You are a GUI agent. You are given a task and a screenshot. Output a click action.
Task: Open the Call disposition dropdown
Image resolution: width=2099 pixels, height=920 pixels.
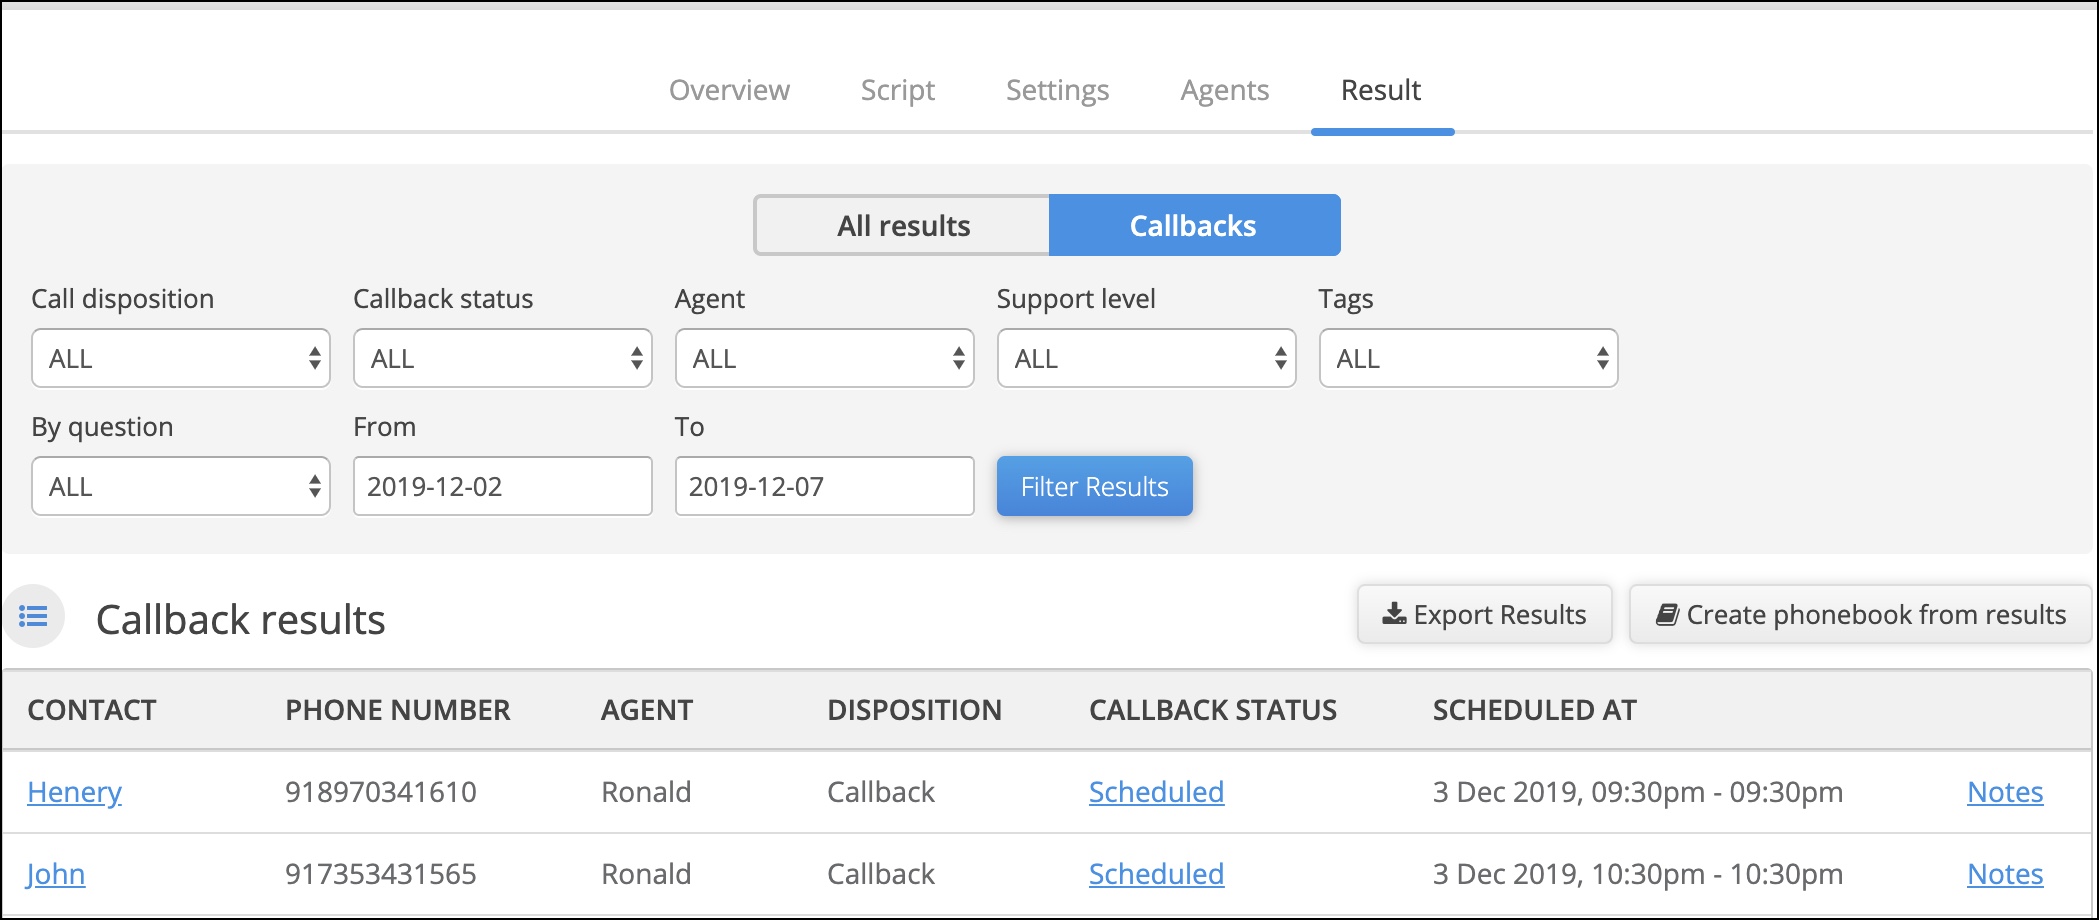pyautogui.click(x=180, y=358)
